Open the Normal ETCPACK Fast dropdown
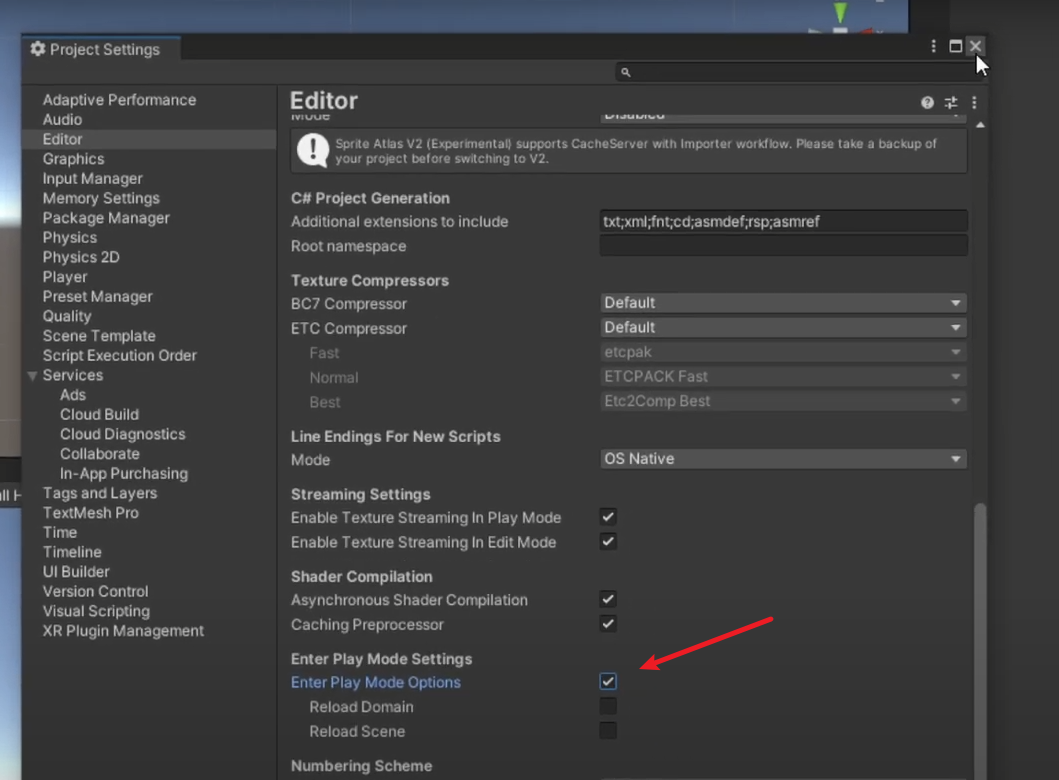 (783, 376)
